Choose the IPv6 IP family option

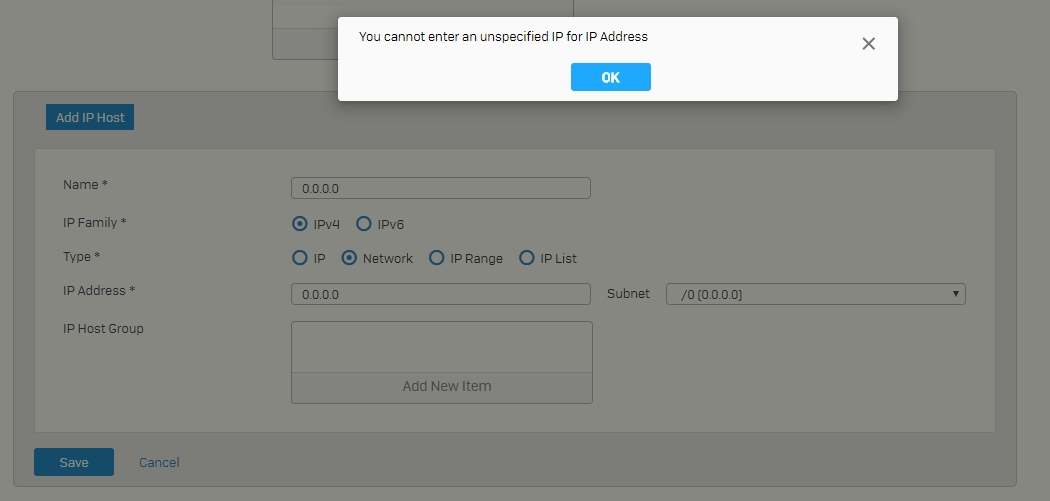tap(364, 224)
